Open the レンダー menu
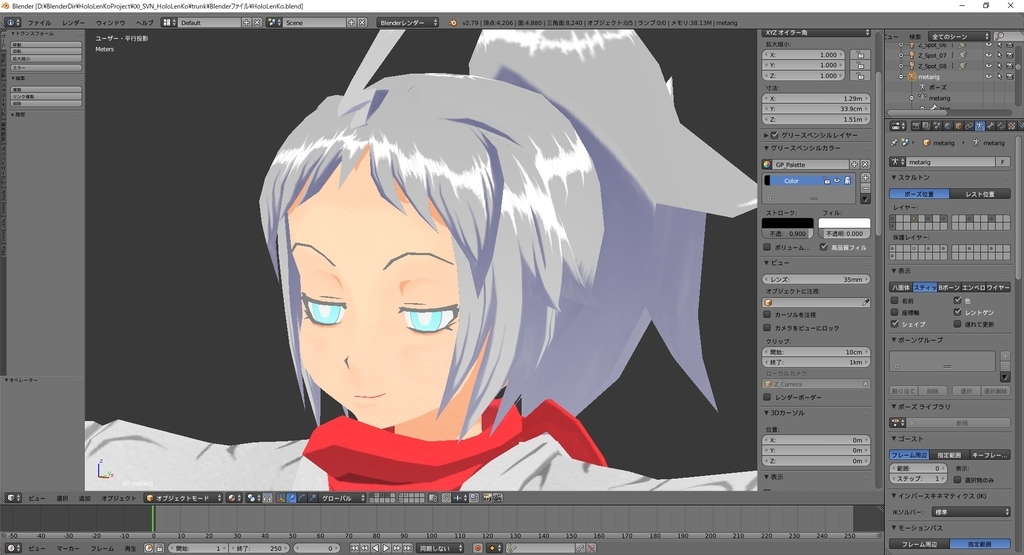The height and width of the screenshot is (555, 1024). [73, 22]
